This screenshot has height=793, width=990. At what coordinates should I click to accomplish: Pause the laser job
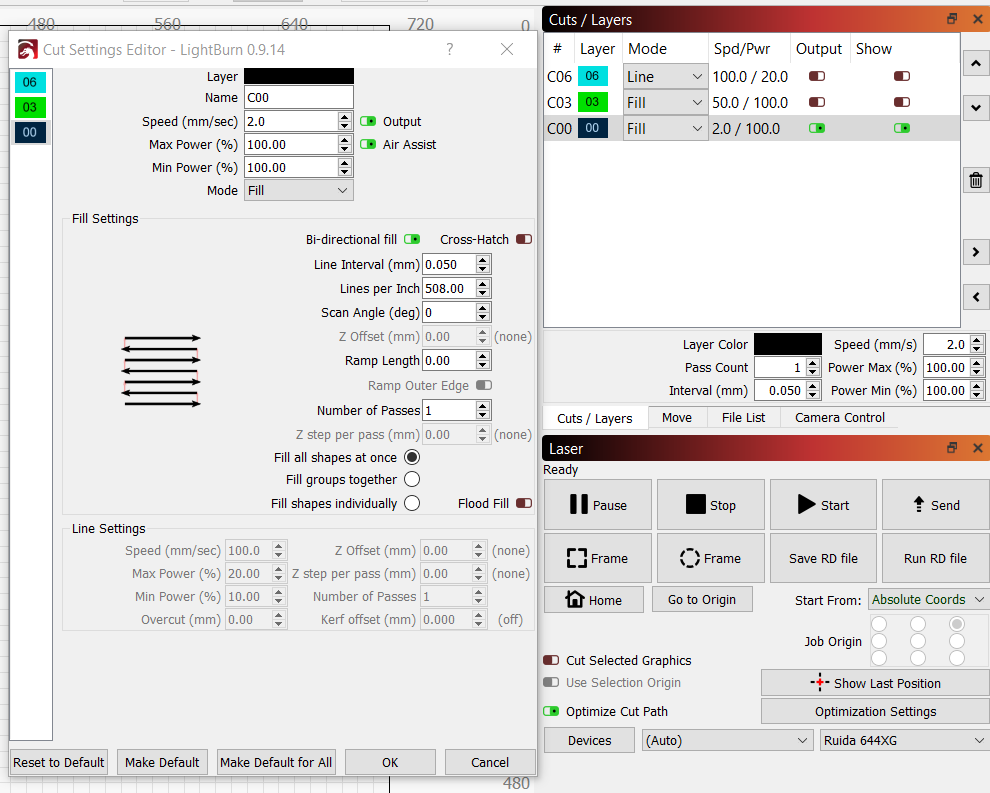[x=597, y=504]
